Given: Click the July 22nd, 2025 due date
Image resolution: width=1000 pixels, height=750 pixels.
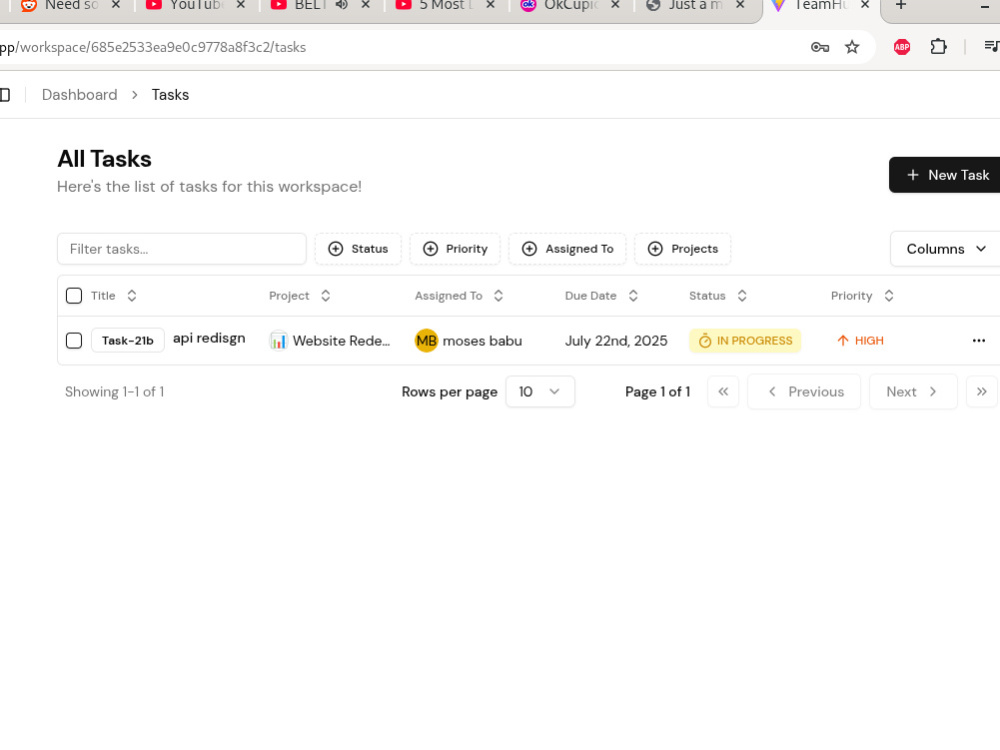Looking at the screenshot, I should 616,341.
